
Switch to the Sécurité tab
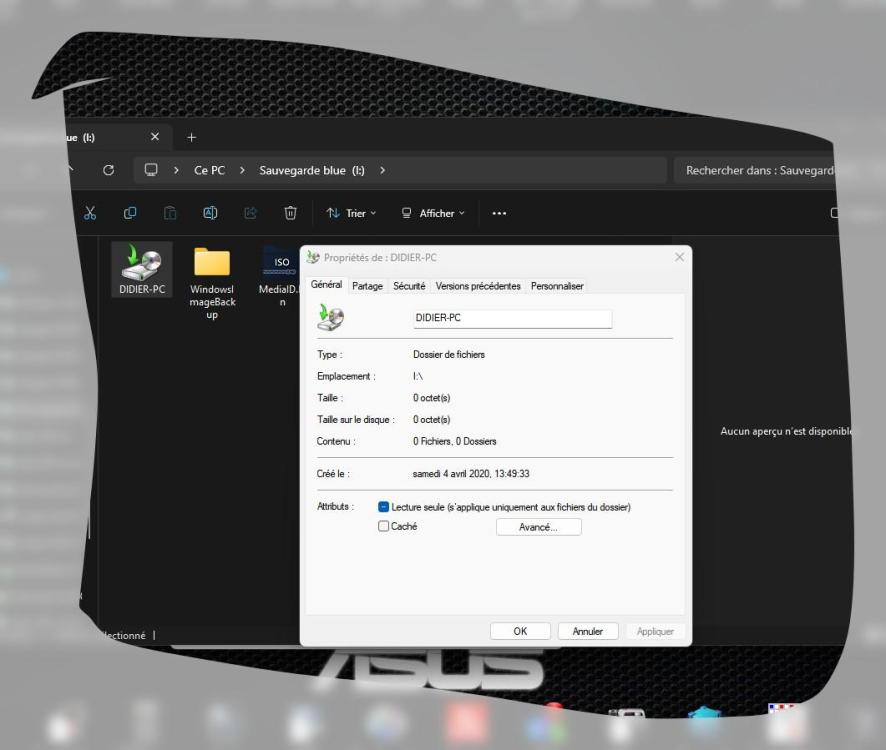[x=409, y=286]
